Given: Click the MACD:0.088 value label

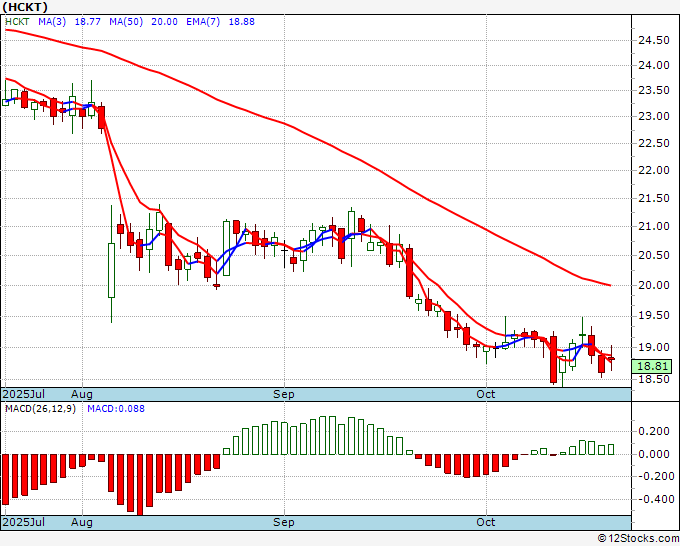Looking at the screenshot, I should pos(116,409).
